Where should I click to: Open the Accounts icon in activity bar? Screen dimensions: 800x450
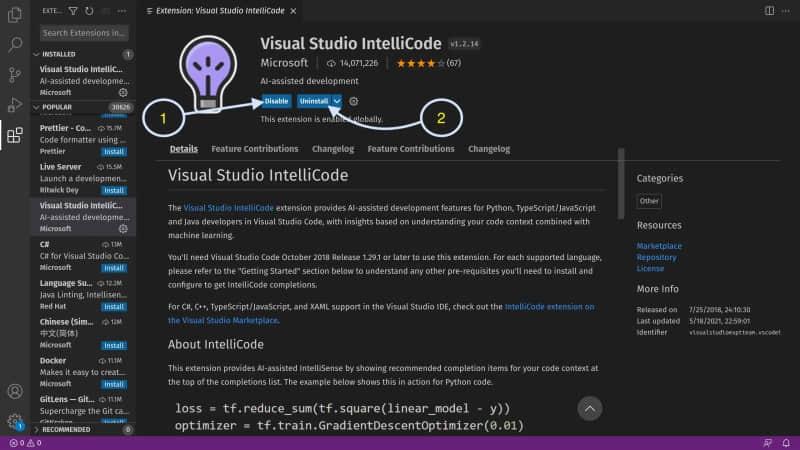tap(15, 391)
